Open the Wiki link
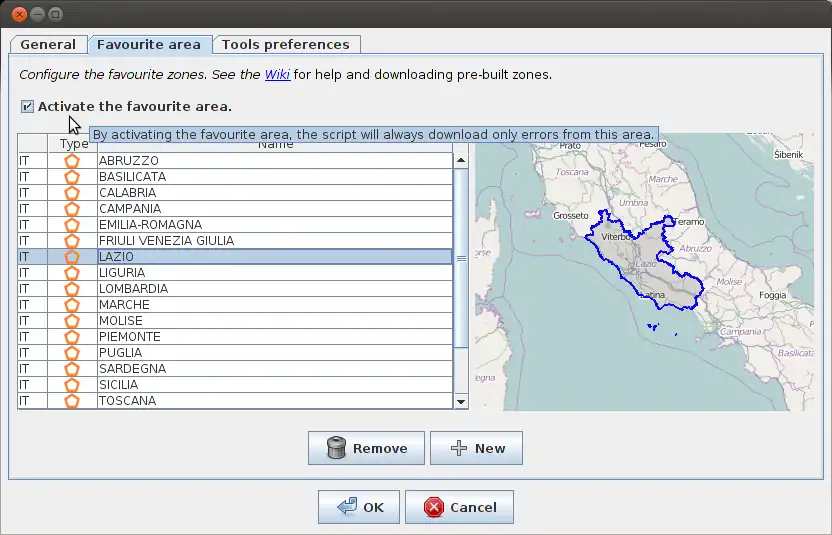Viewport: 832px width, 535px height. click(277, 74)
